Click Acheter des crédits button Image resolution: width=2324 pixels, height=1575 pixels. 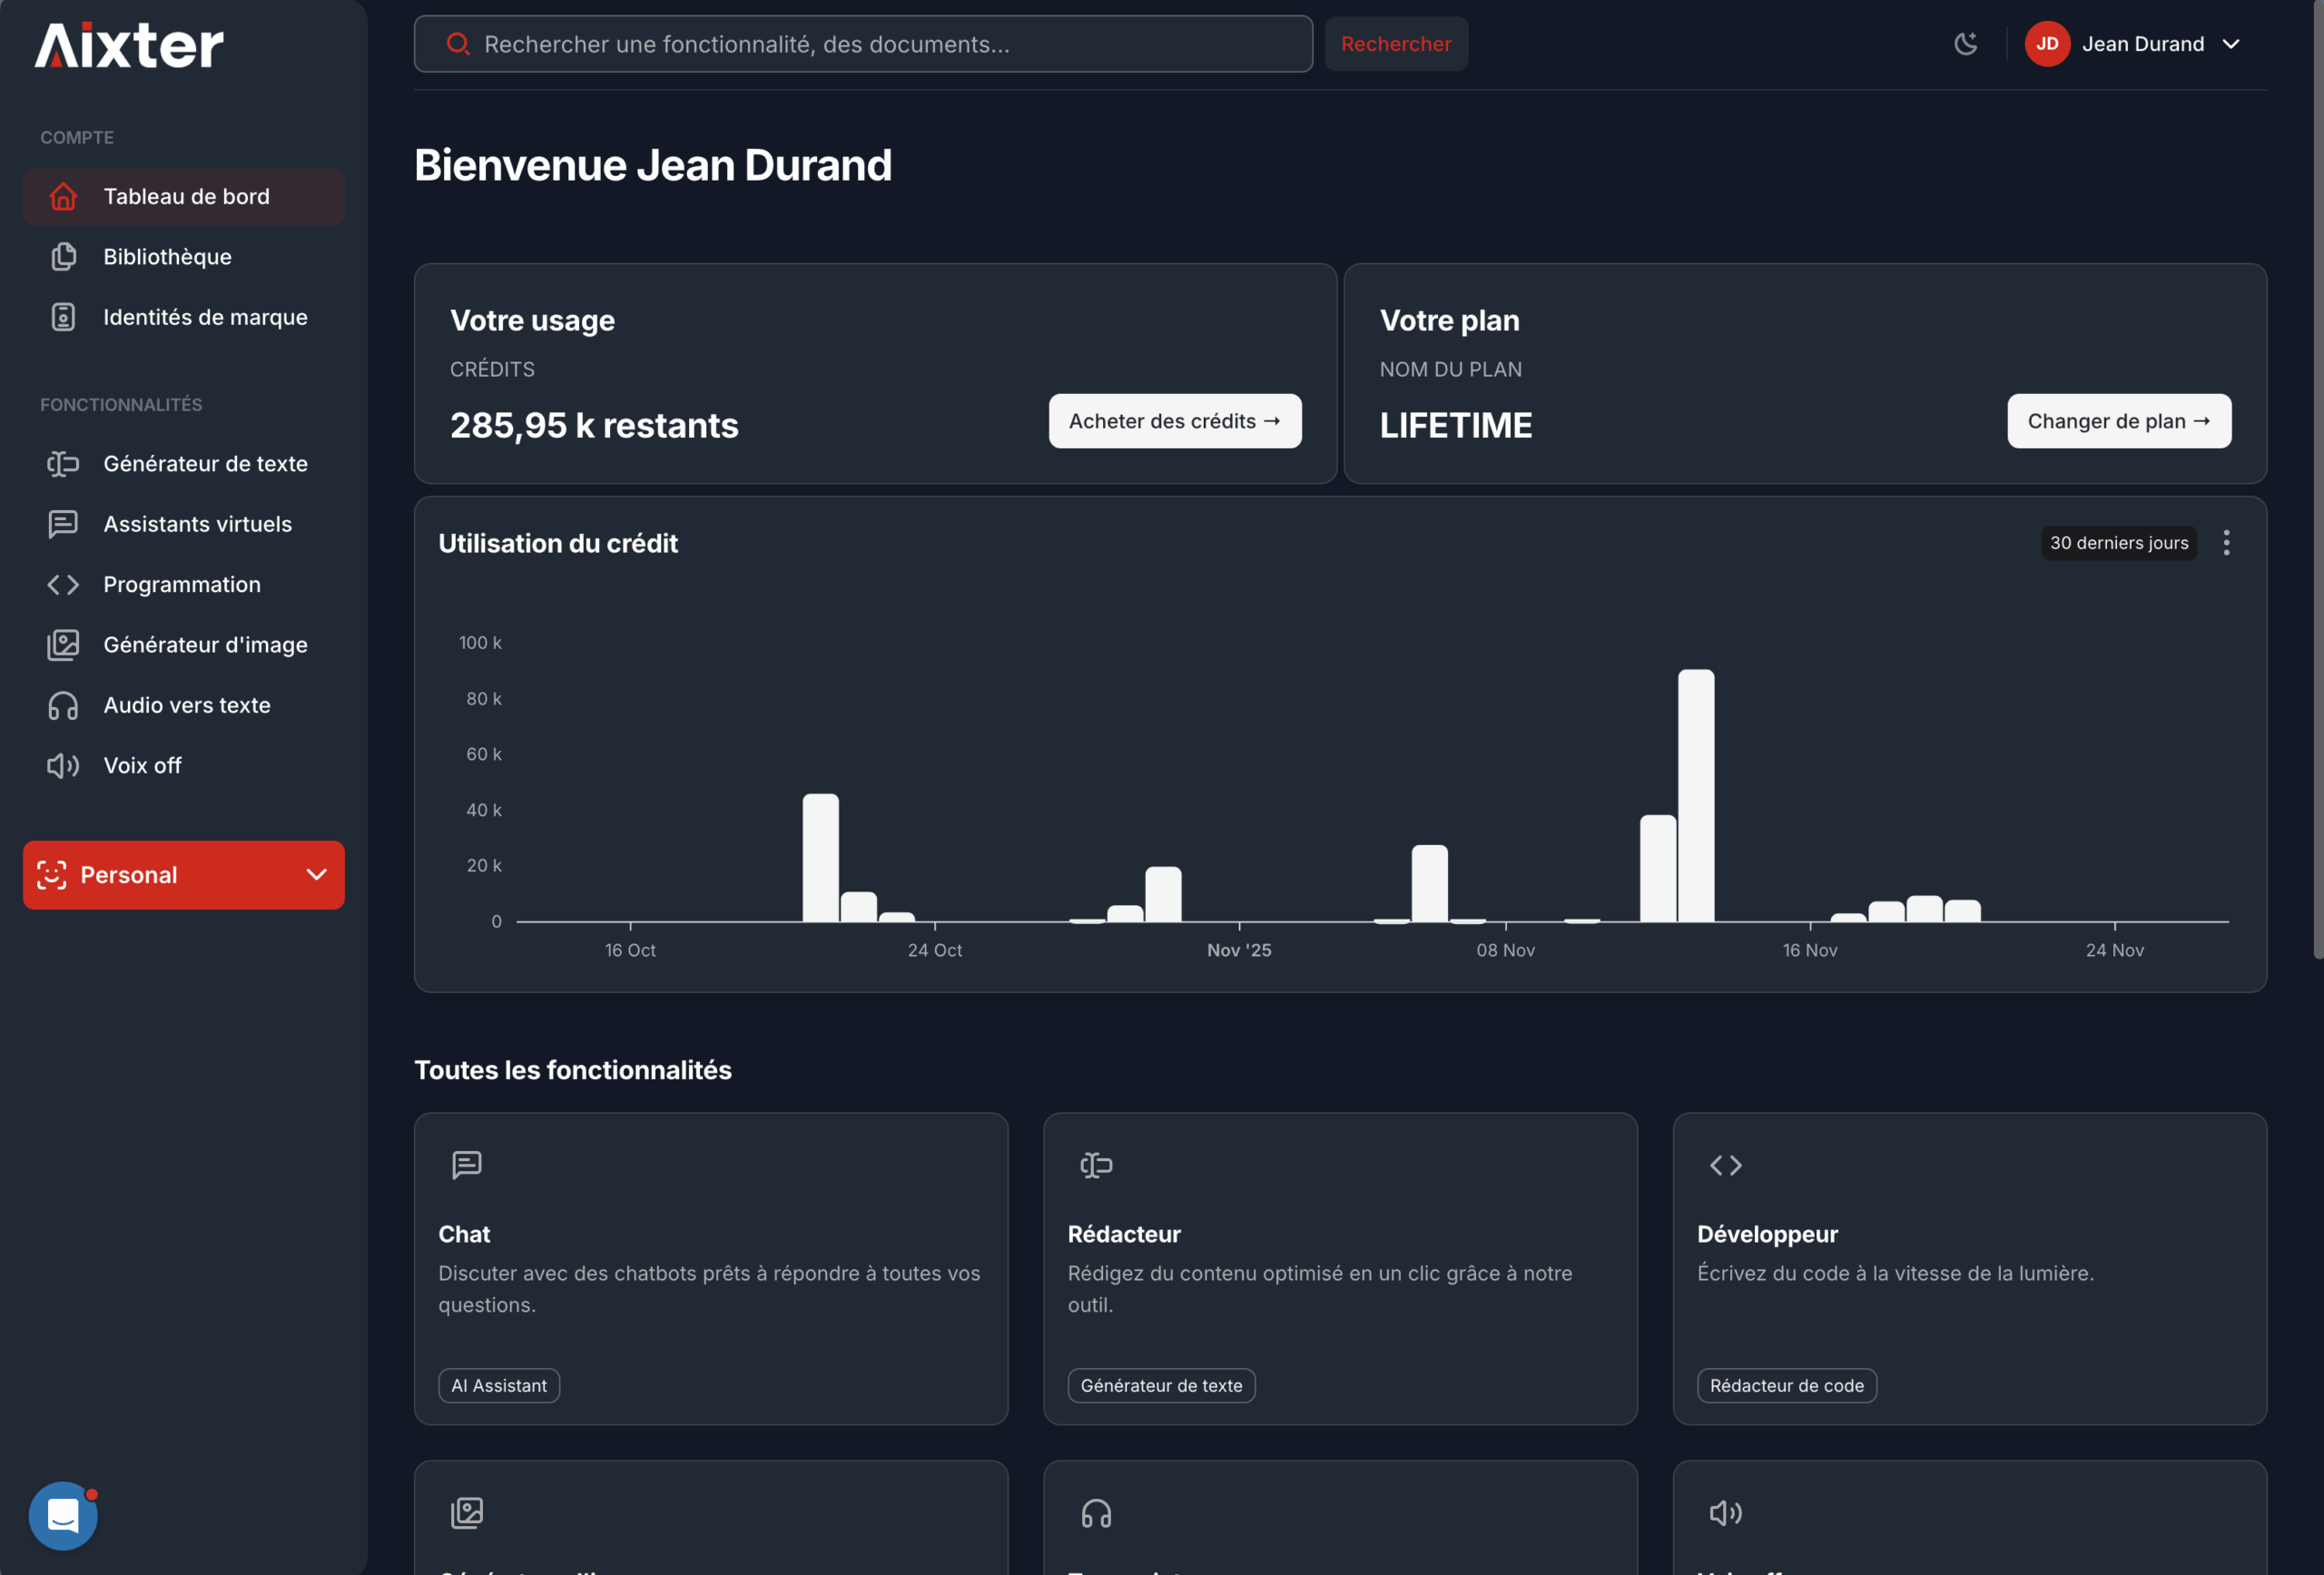coord(1174,421)
